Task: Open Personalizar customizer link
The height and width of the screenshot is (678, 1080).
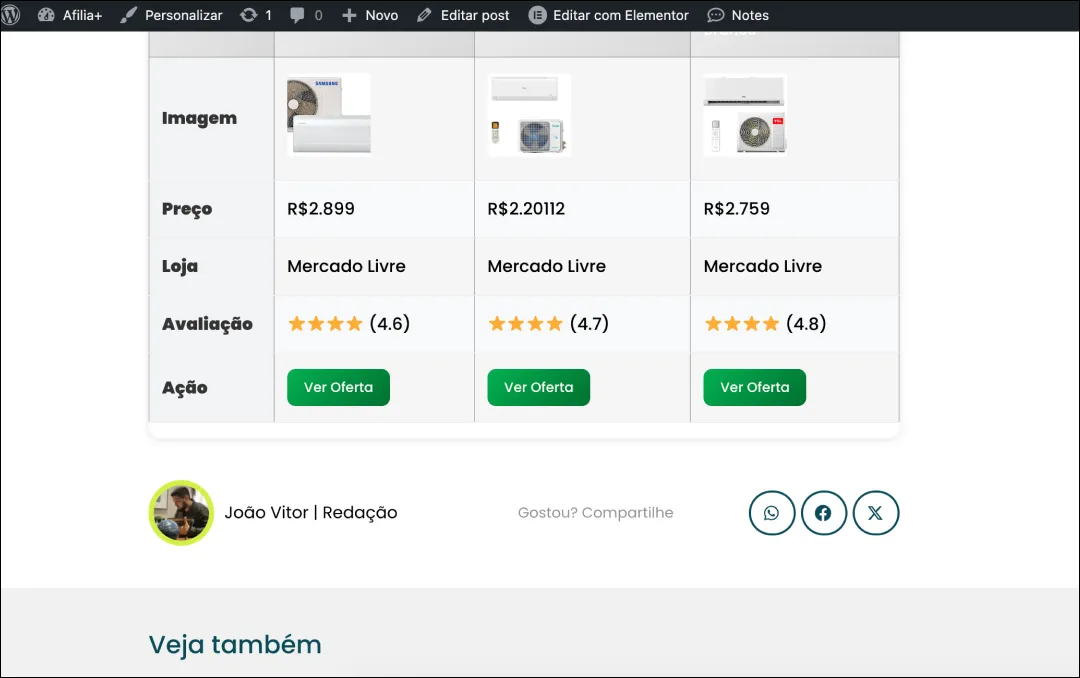Action: (171, 15)
